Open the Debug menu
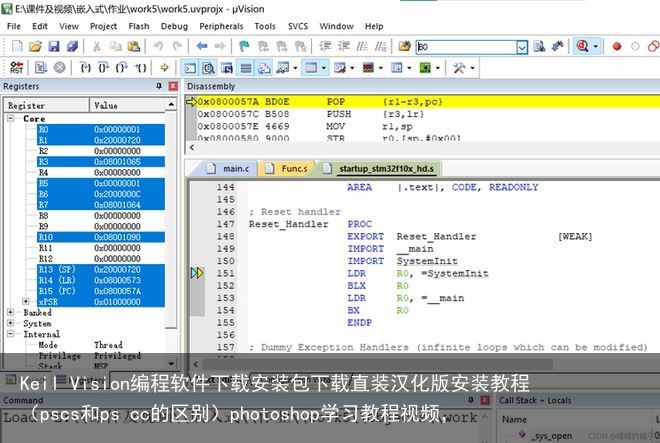The width and height of the screenshot is (660, 443). 174,26
